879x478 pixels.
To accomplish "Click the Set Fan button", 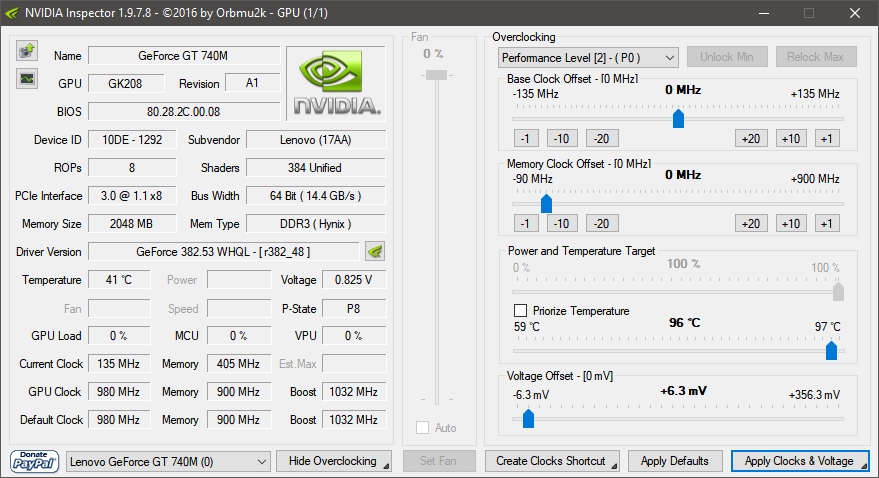I will click(439, 461).
